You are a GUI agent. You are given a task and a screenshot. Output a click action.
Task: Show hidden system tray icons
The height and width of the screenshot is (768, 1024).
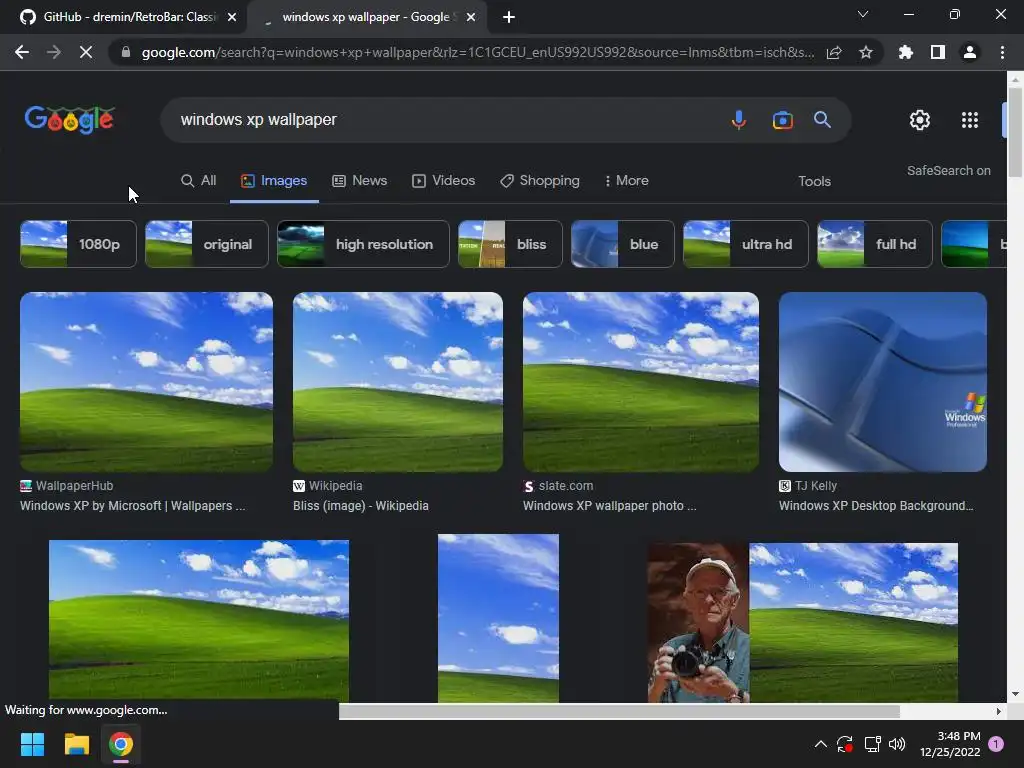[820, 744]
